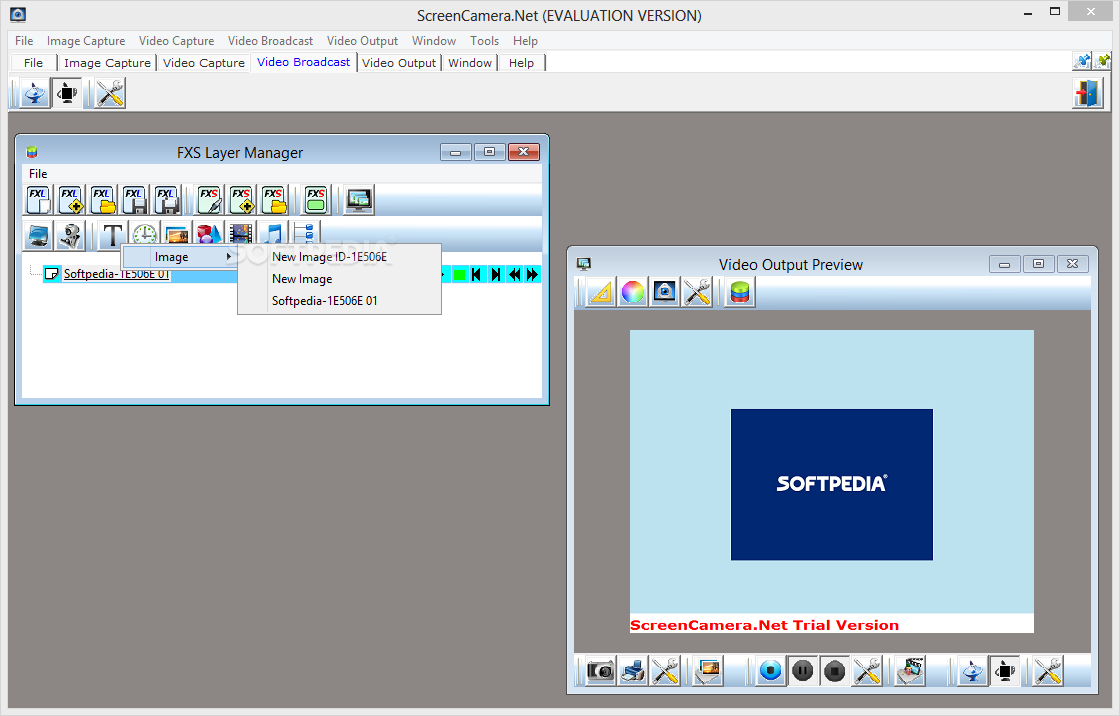Click the printer icon in preview bottom toolbar
Image resolution: width=1120 pixels, height=716 pixels.
[x=633, y=671]
